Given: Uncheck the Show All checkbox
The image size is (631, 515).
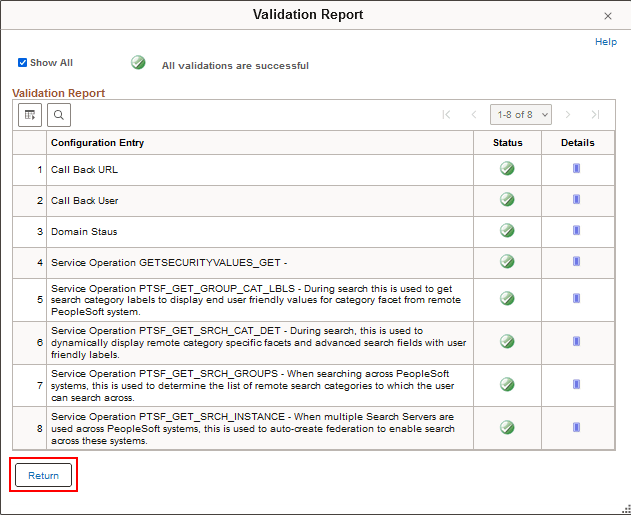Looking at the screenshot, I should 23,62.
